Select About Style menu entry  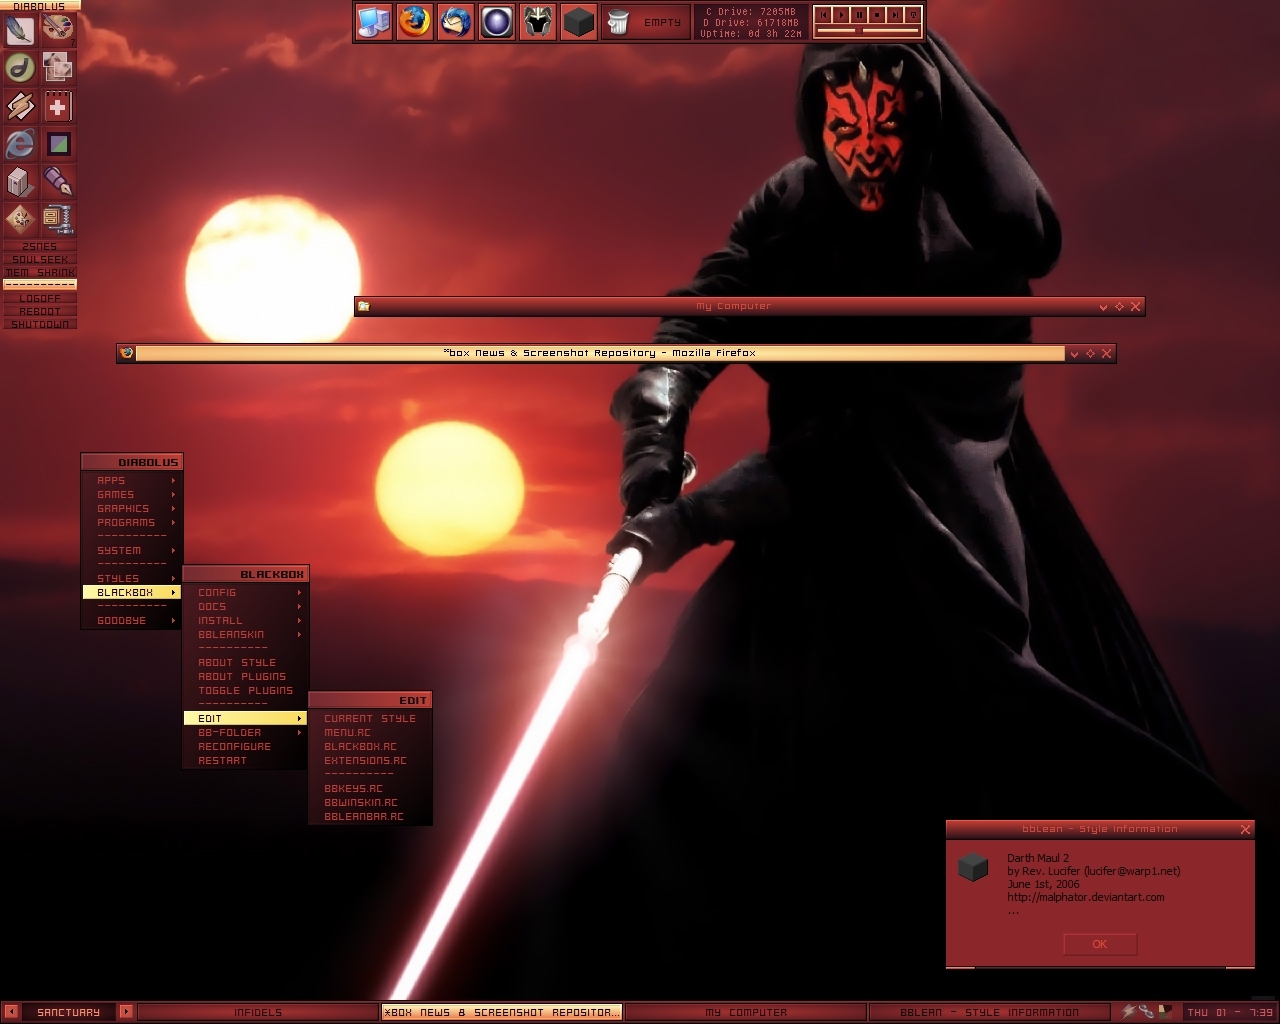coord(246,662)
